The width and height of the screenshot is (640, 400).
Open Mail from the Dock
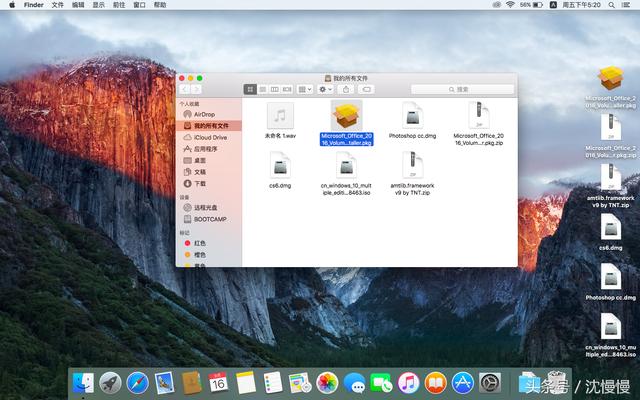[164, 383]
